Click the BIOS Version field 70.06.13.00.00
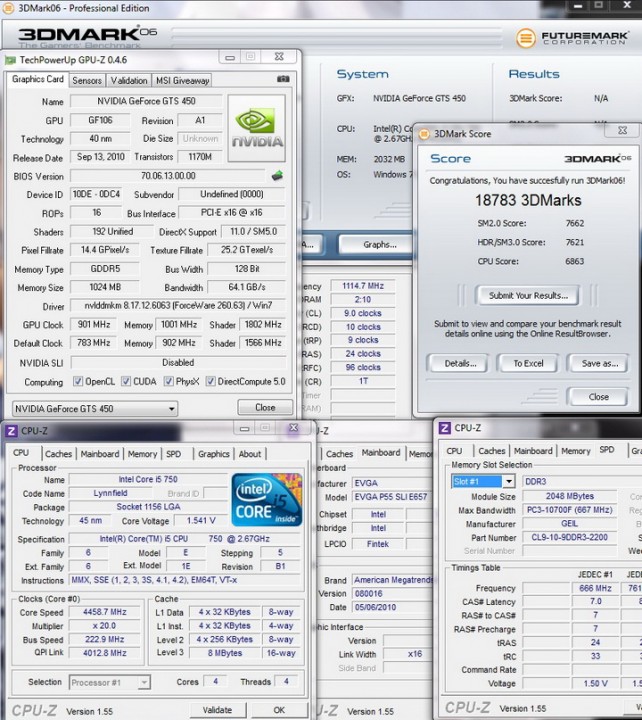Screen dimensions: 642x720 [x=168, y=175]
